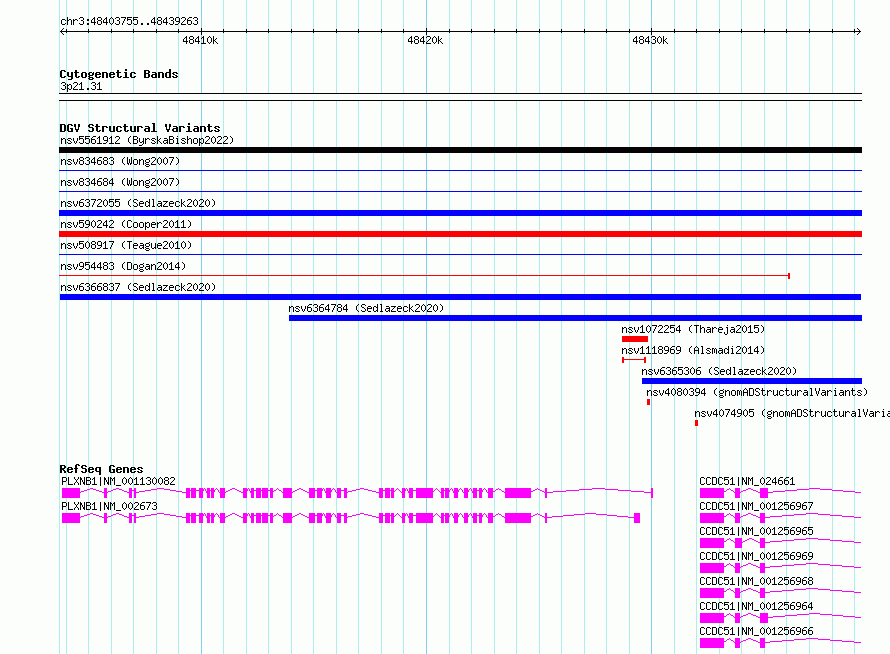890x654 pixels.
Task: Select the DGV Structural Variants track title
Action: (x=140, y=128)
